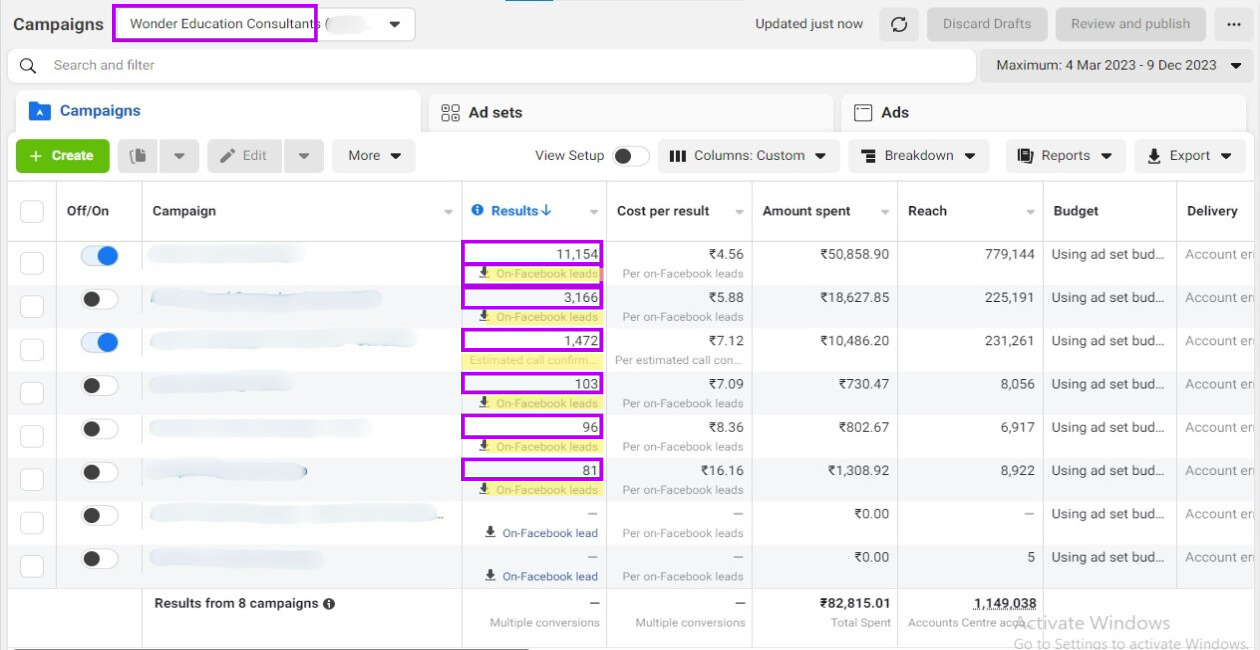The image size is (1260, 650).
Task: Click the refresh data icon
Action: click(x=898, y=24)
